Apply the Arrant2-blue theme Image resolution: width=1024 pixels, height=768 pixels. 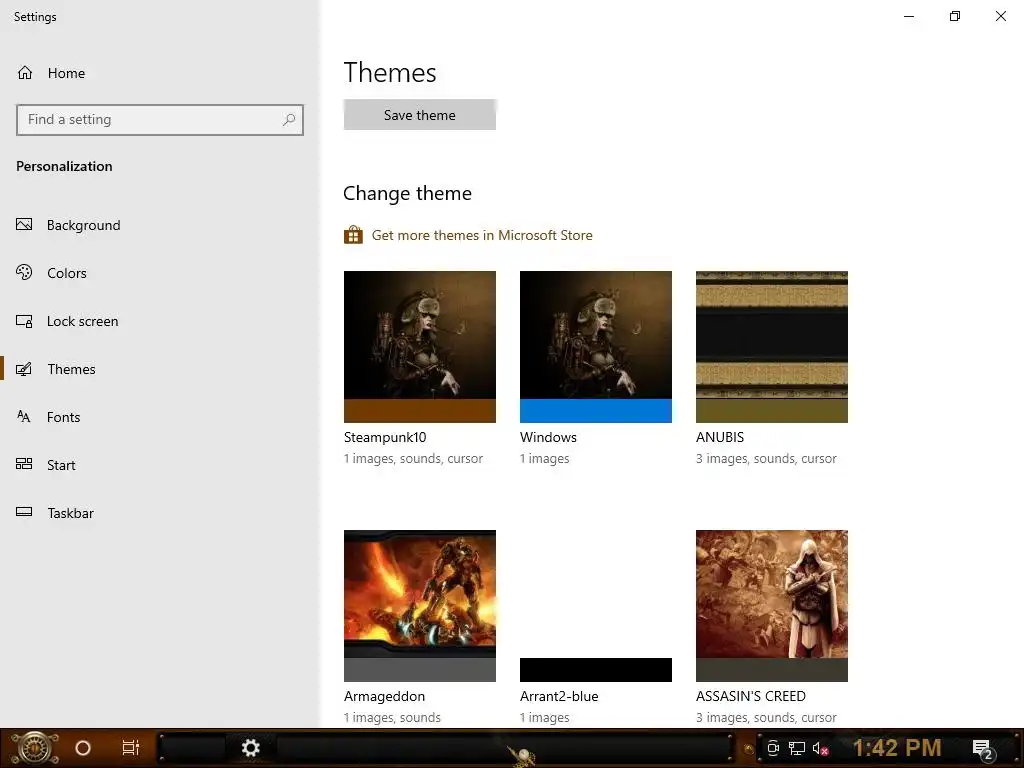click(596, 605)
